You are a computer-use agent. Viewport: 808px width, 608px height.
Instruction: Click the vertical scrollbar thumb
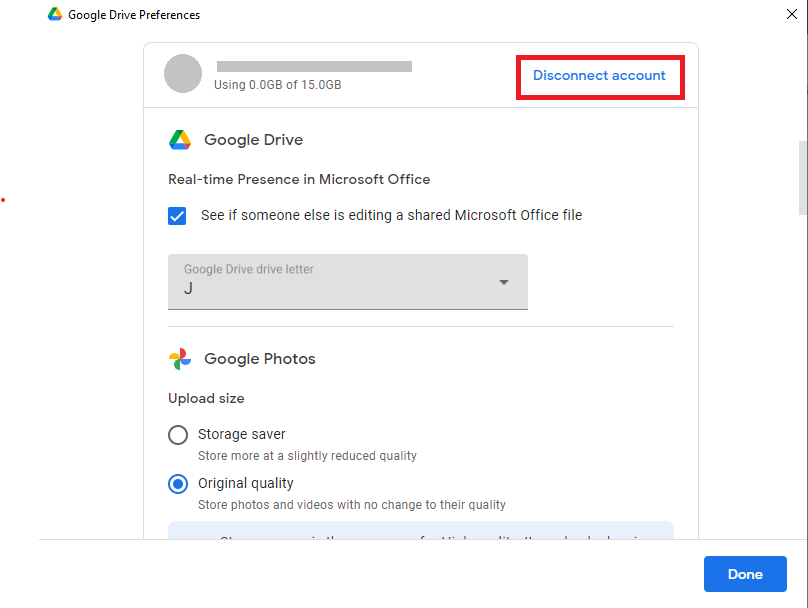coord(803,178)
